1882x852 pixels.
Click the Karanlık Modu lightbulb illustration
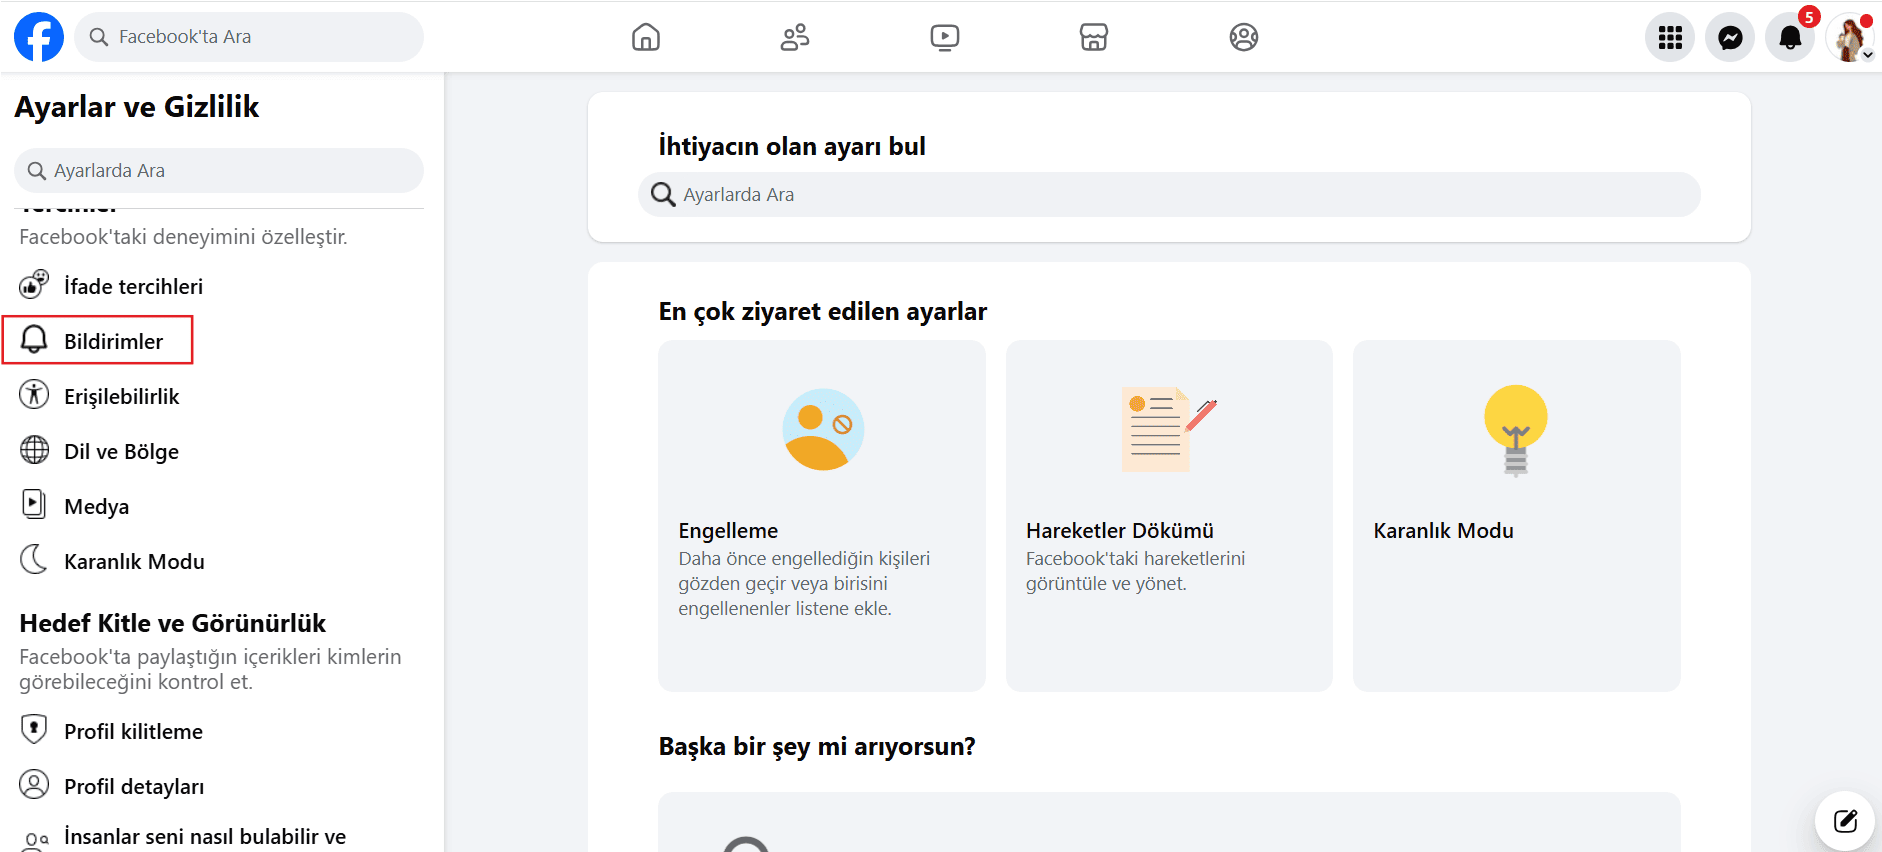[1516, 431]
